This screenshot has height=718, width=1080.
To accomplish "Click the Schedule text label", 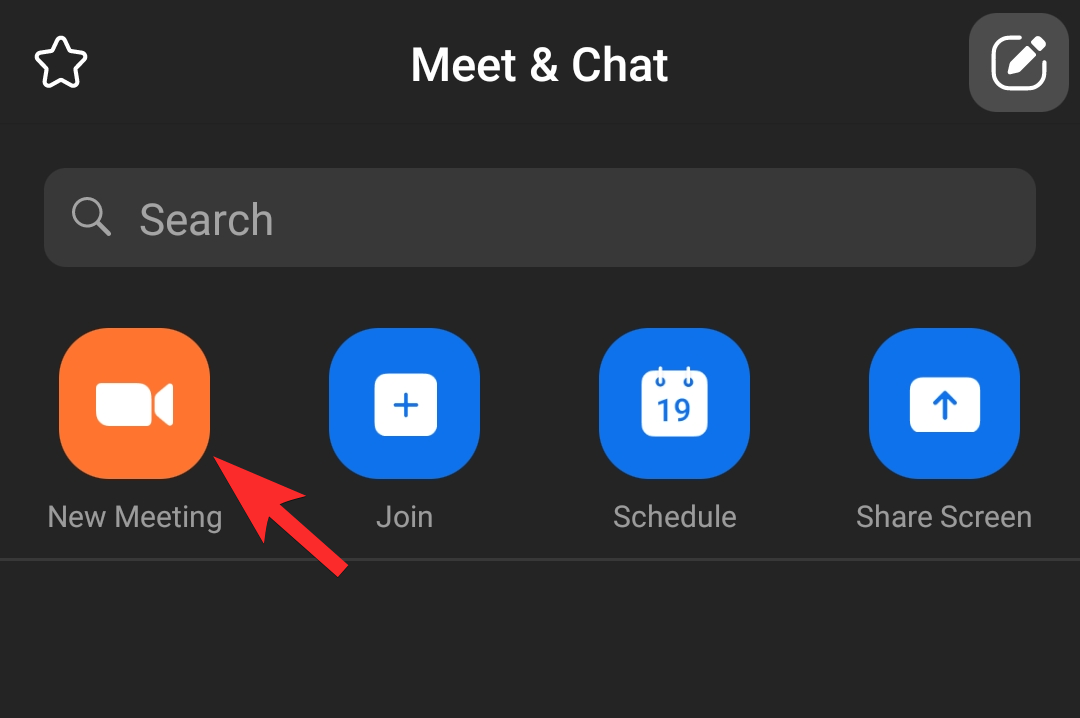I will (x=675, y=517).
